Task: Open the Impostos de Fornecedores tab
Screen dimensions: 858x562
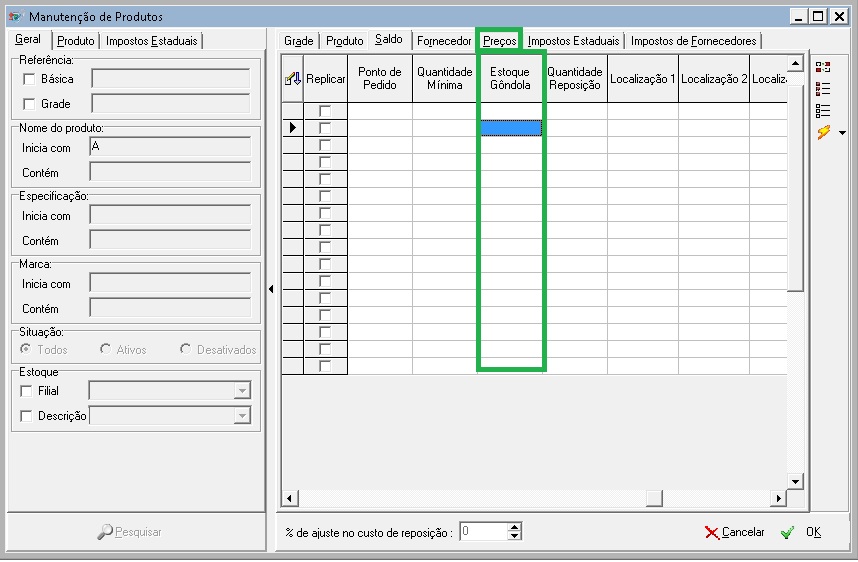Action: 693,41
